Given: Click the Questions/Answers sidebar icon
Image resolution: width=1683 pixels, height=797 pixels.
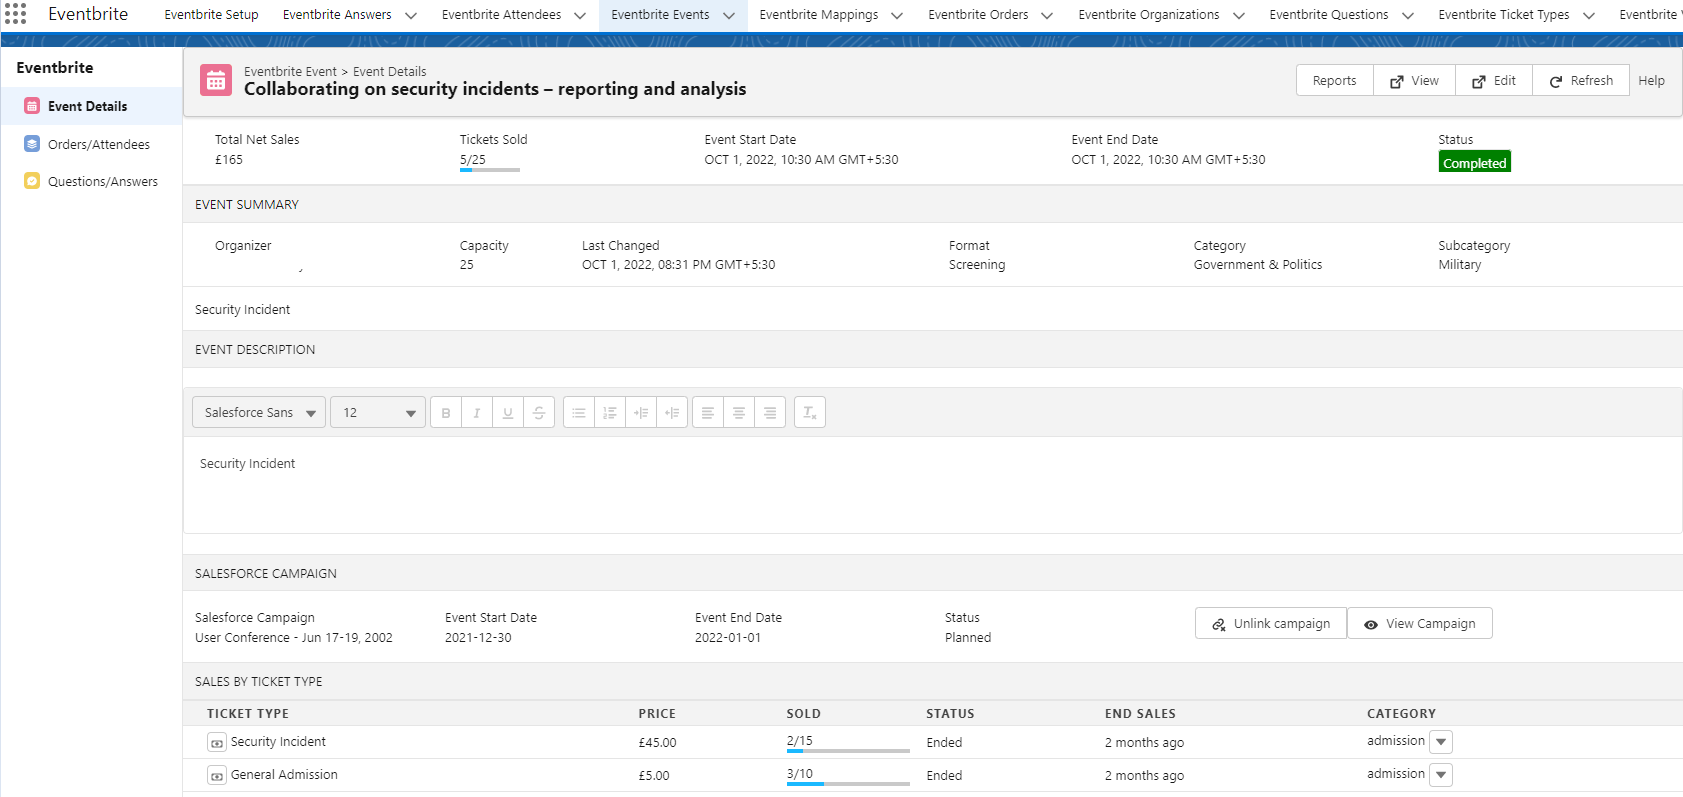Looking at the screenshot, I should [x=32, y=181].
